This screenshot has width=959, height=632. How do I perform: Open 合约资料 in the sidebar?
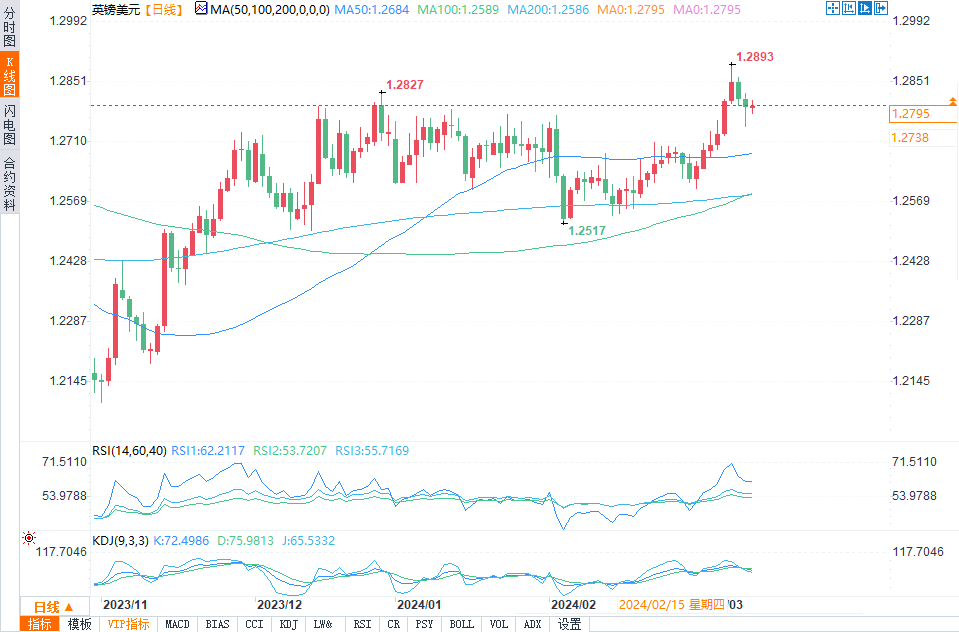pyautogui.click(x=9, y=183)
